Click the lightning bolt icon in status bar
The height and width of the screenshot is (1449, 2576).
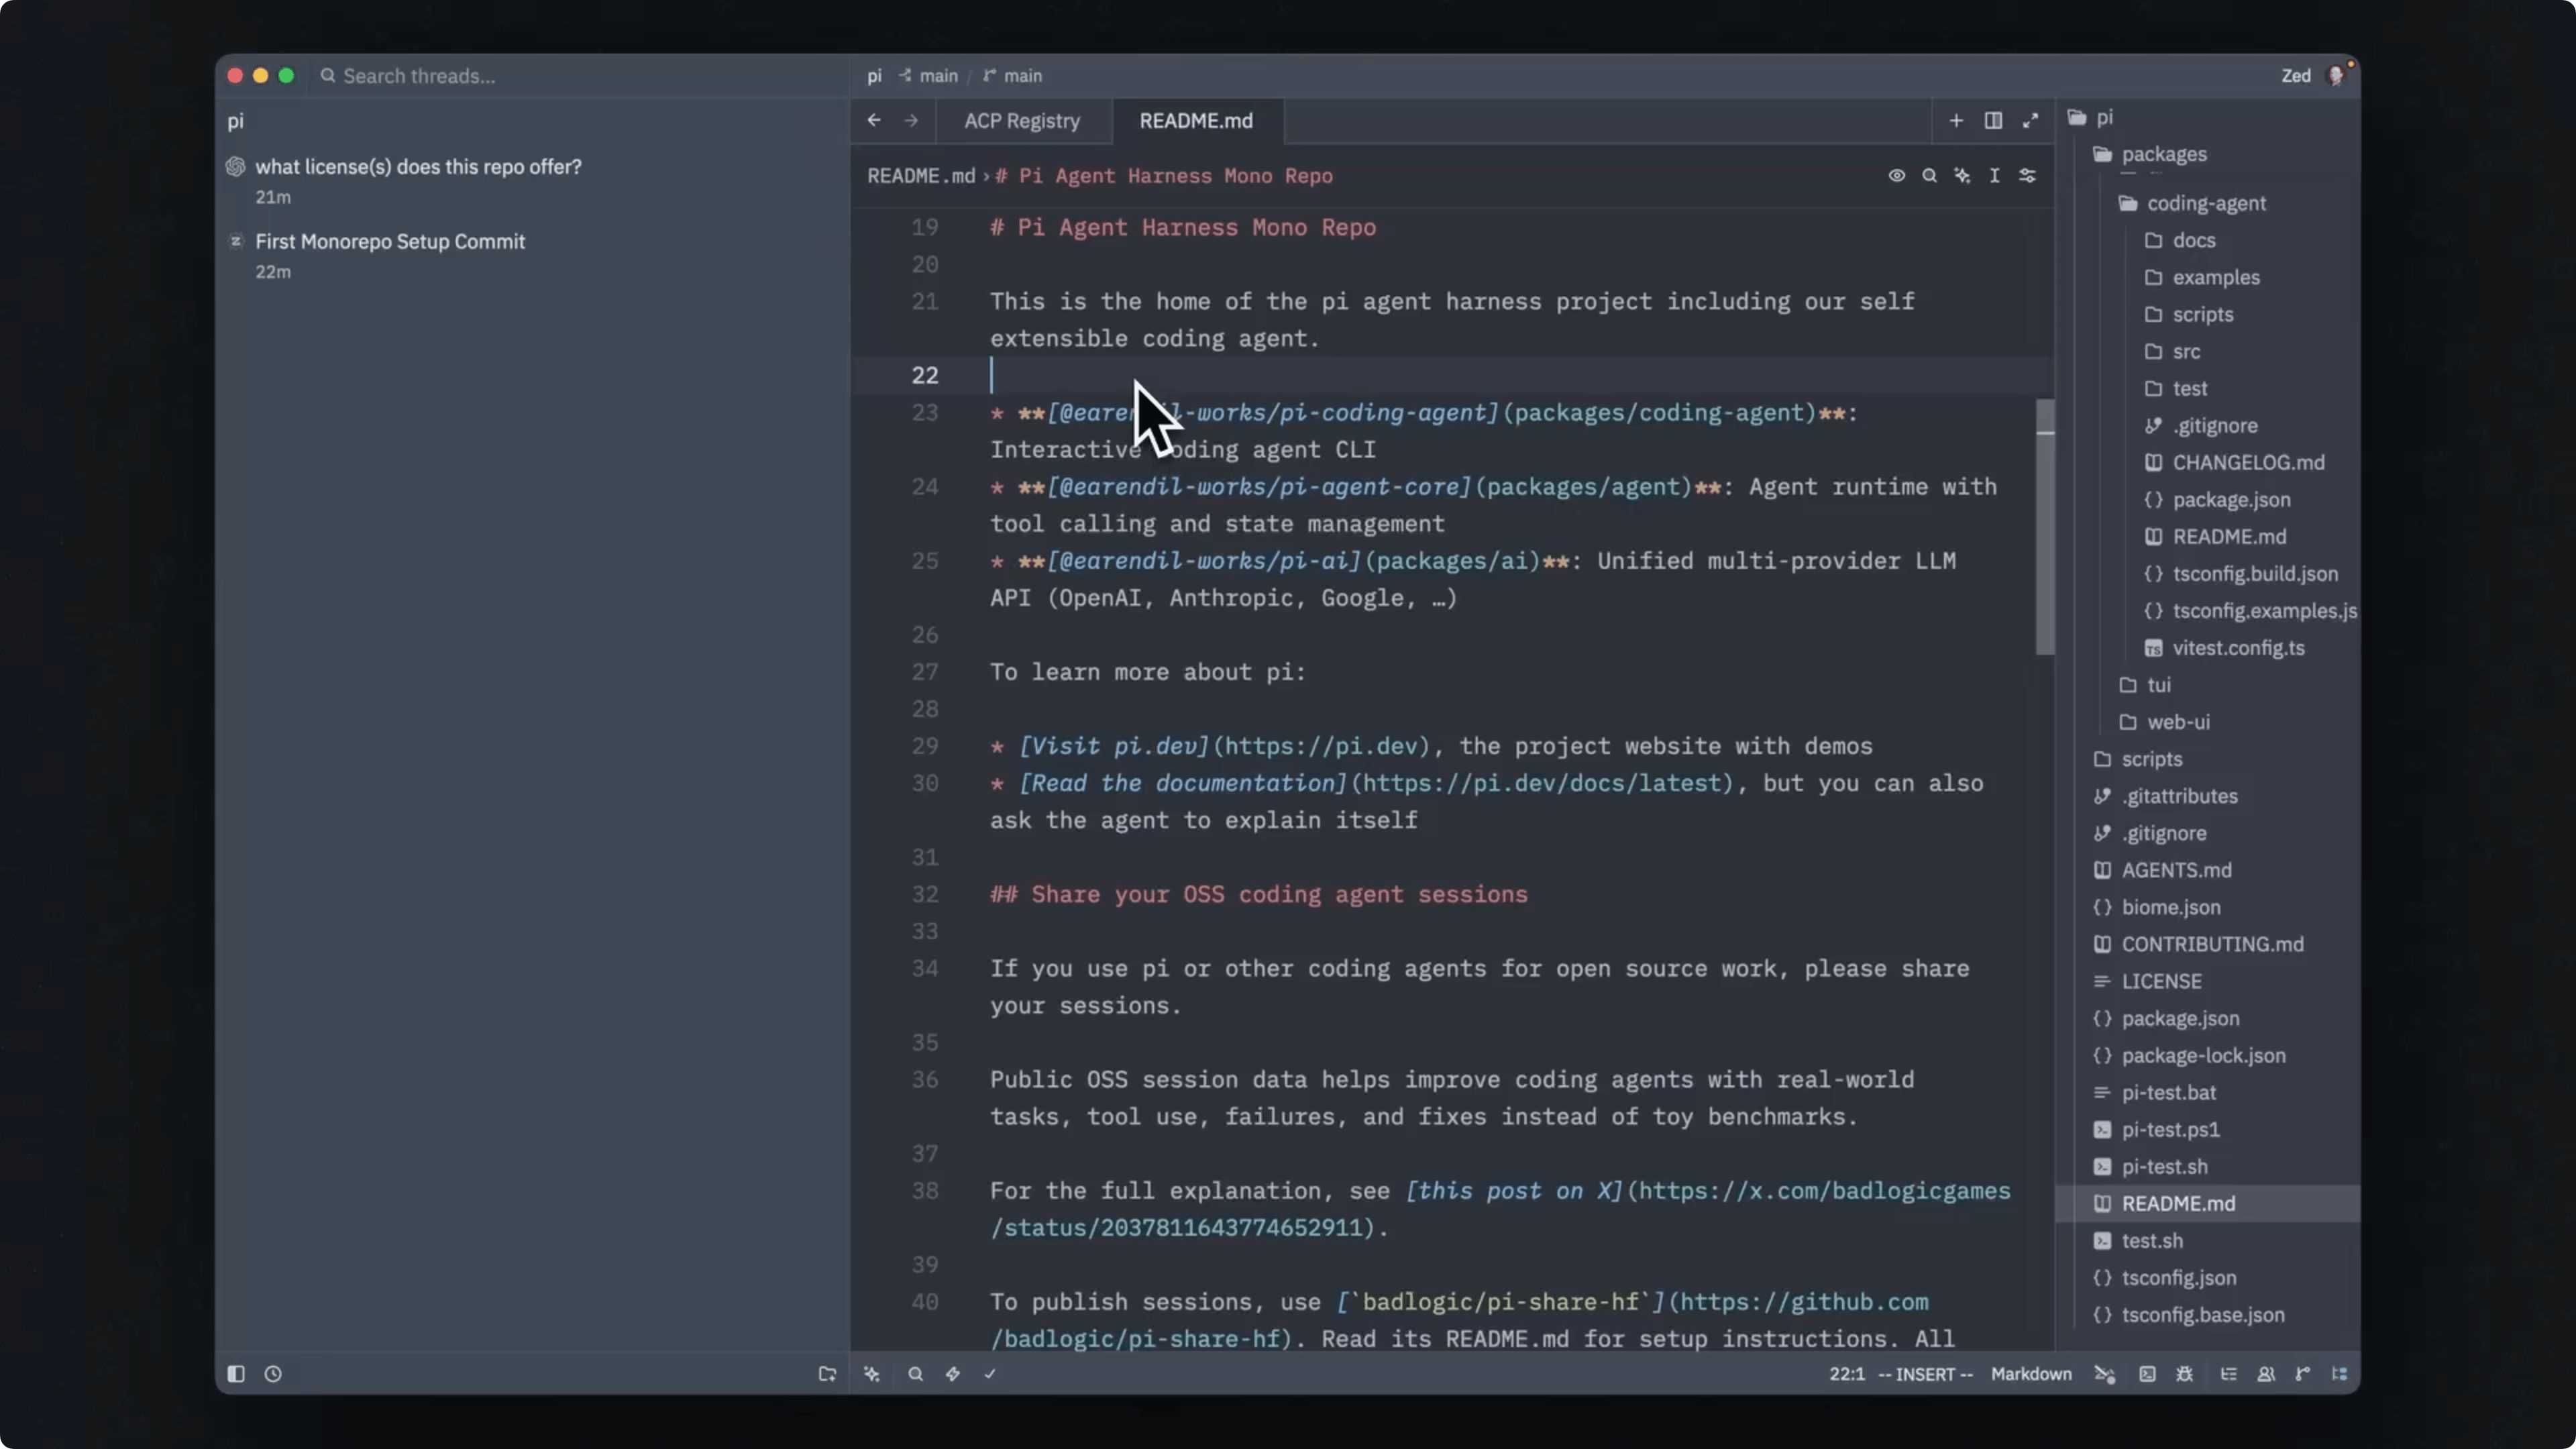[953, 1374]
